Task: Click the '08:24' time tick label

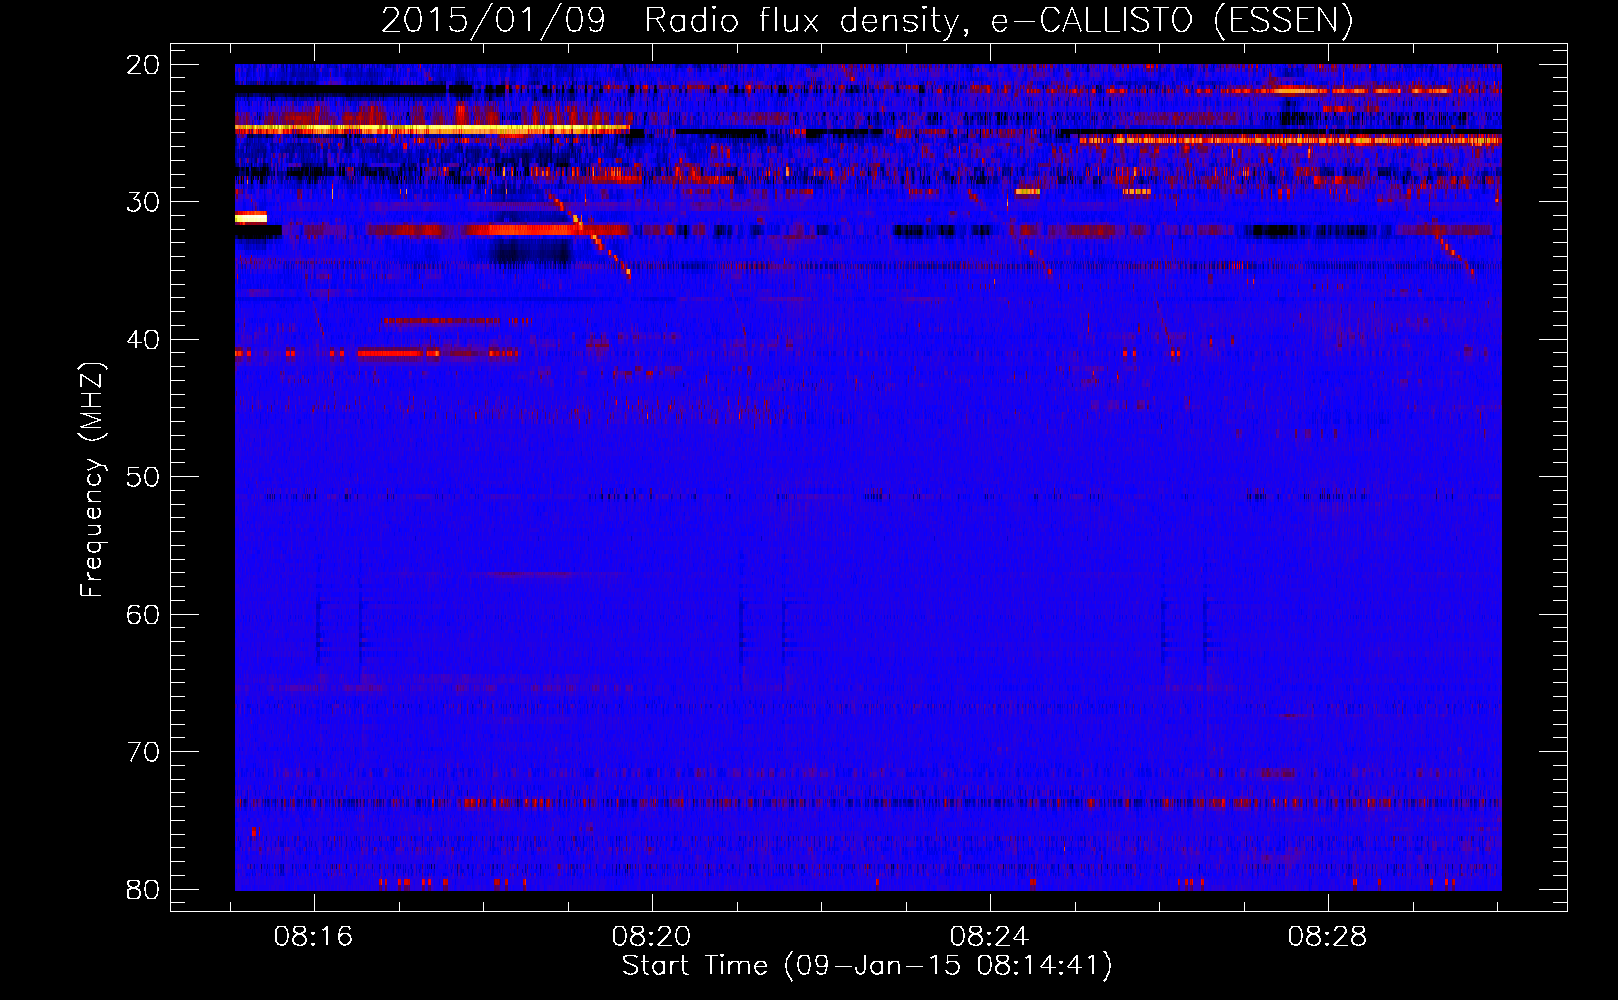Action: pos(990,937)
